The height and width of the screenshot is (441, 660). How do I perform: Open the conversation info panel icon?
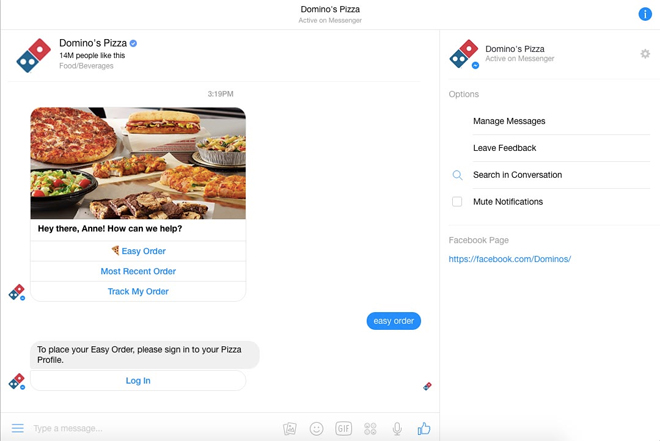coord(645,14)
